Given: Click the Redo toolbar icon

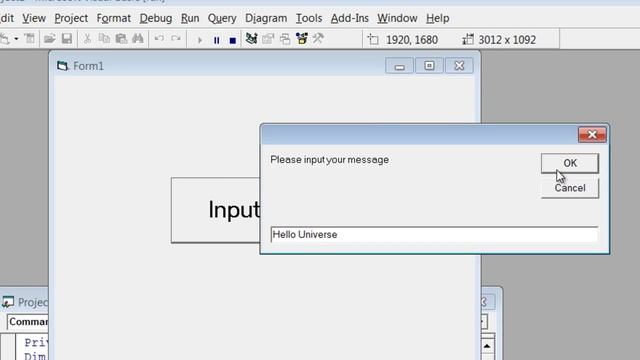Looking at the screenshot, I should (x=176, y=39).
